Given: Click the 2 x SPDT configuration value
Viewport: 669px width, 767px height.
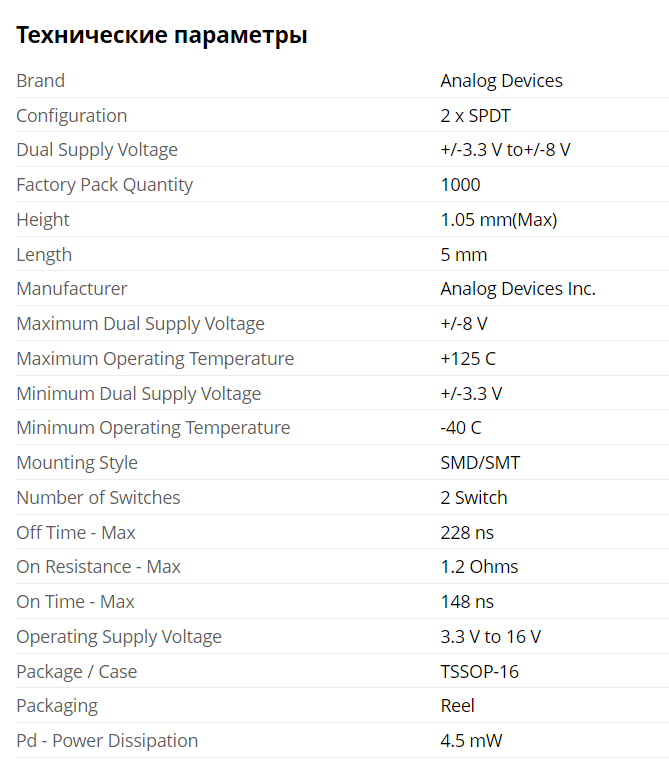Looking at the screenshot, I should pos(475,116).
